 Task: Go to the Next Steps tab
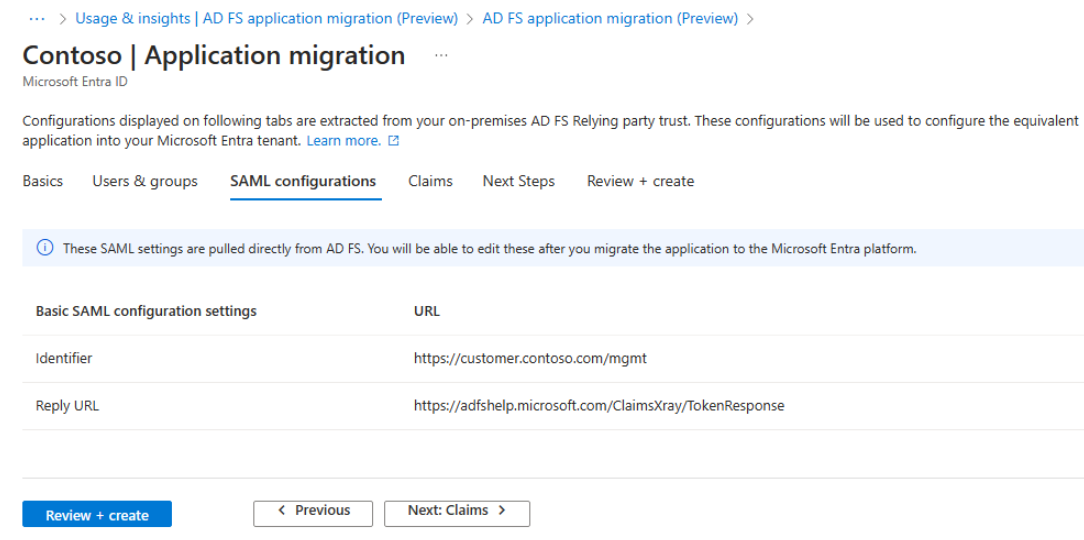[518, 181]
